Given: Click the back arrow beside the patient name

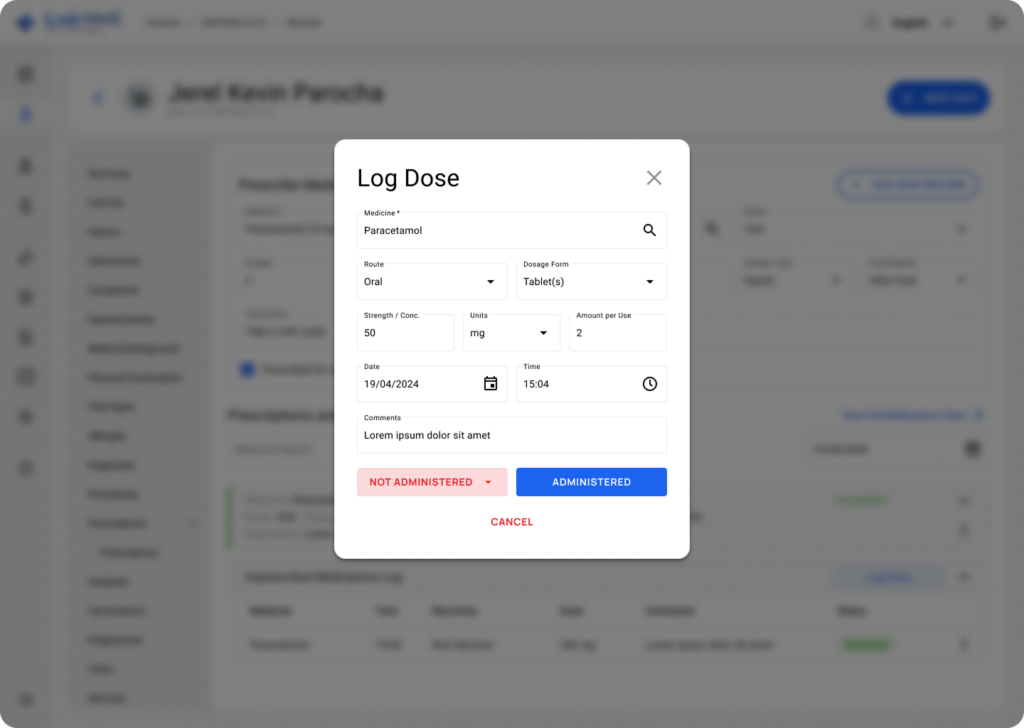Looking at the screenshot, I should click(x=97, y=98).
